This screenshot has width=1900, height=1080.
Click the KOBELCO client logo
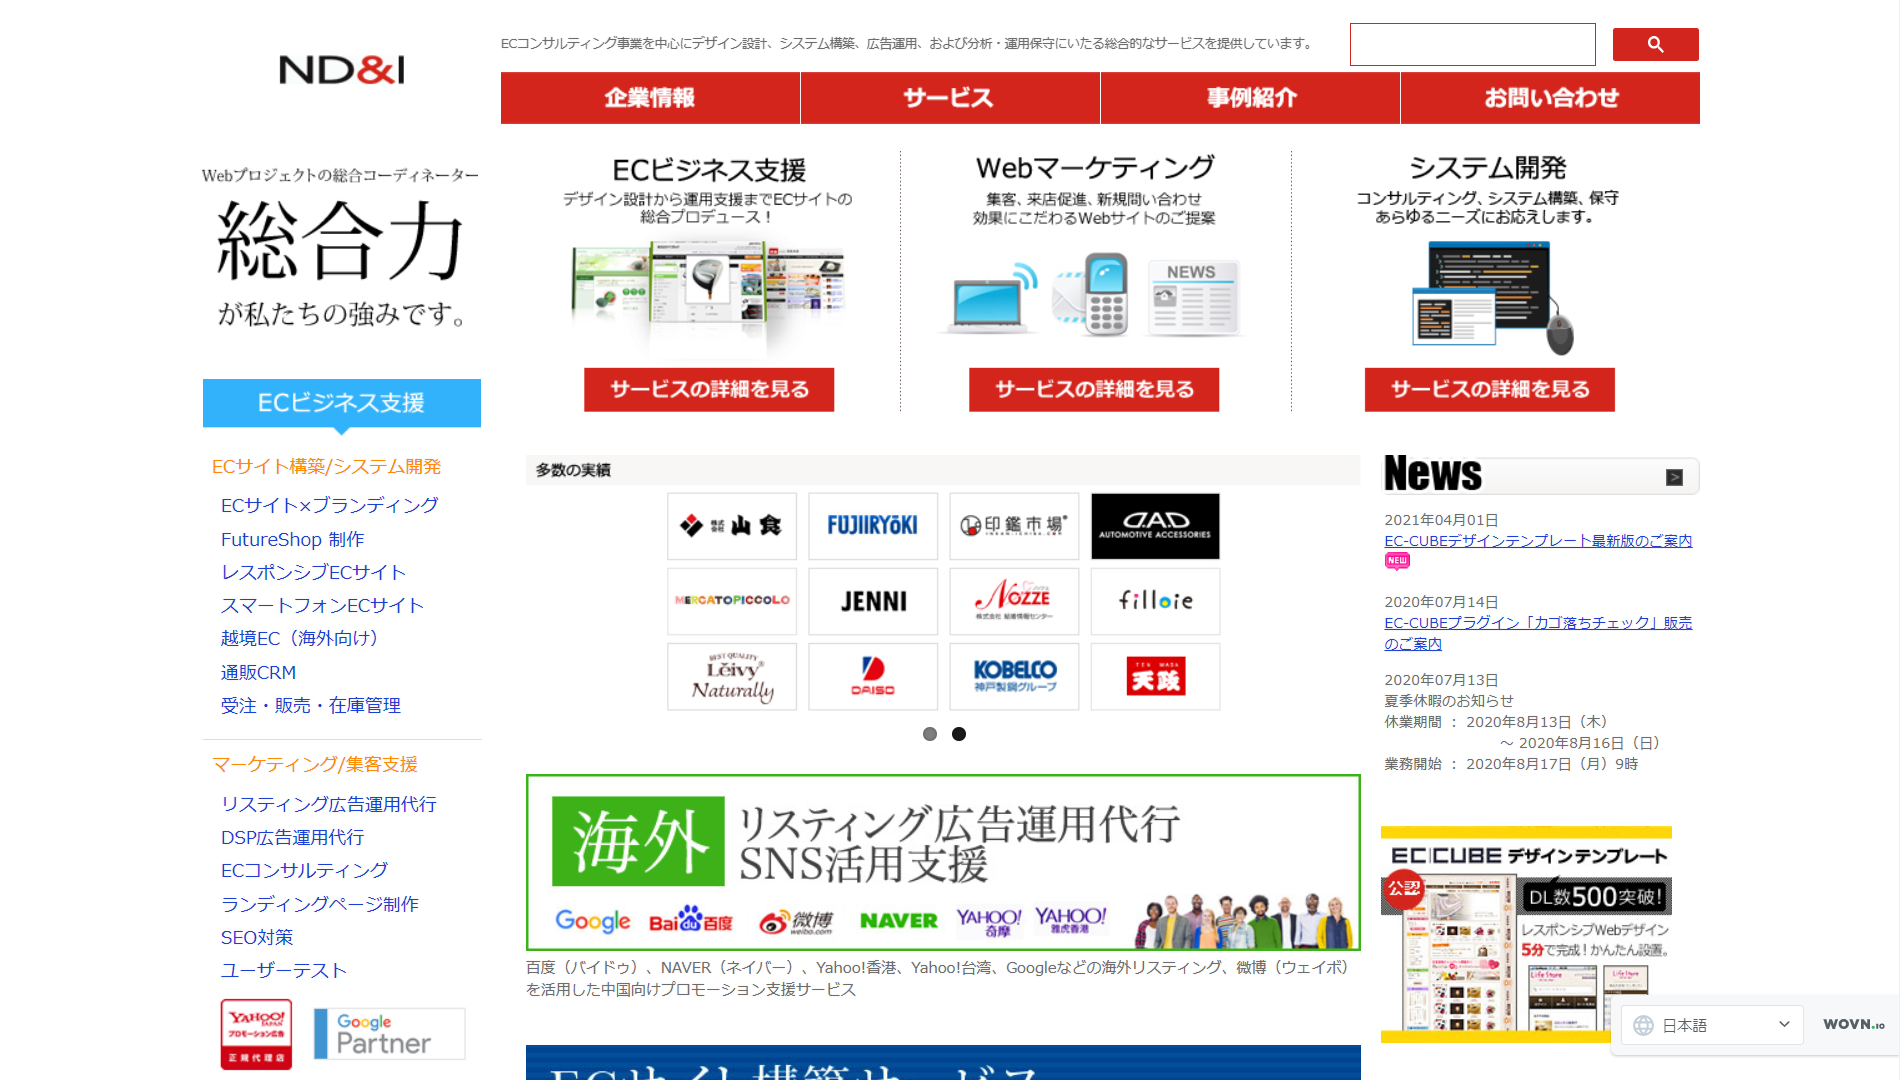(x=1014, y=677)
